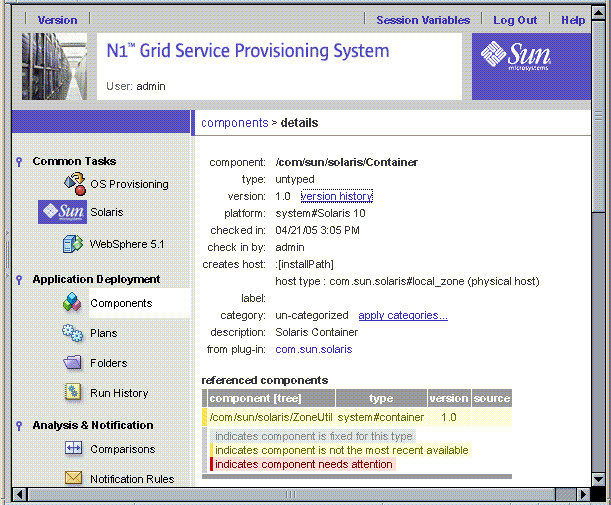
Task: Click the horizontal scrollbar thumb
Action: (x=292, y=494)
